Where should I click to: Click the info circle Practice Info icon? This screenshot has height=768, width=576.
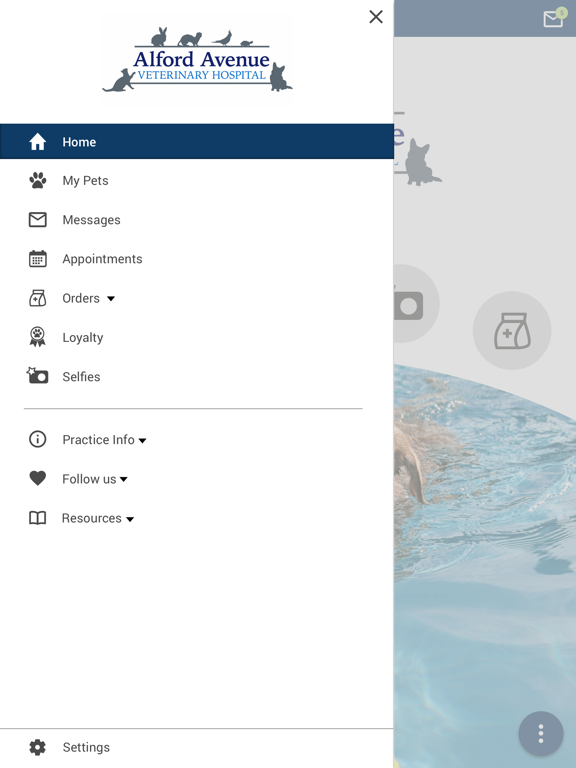coord(38,439)
